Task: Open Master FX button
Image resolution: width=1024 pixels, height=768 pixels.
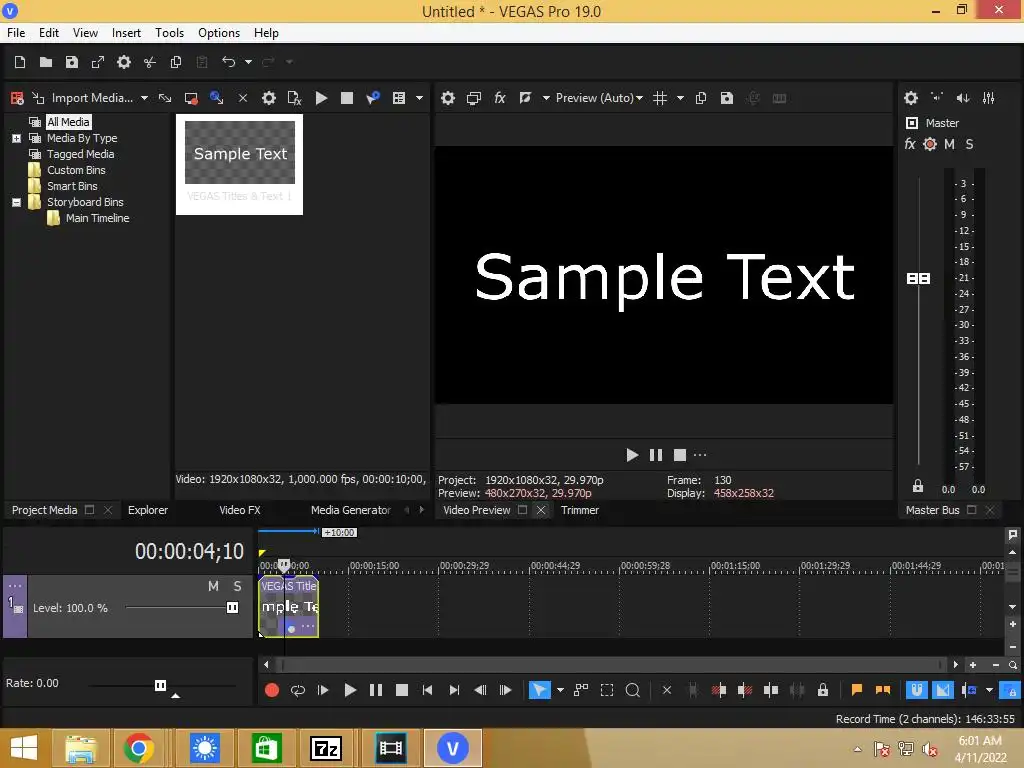Action: 910,144
